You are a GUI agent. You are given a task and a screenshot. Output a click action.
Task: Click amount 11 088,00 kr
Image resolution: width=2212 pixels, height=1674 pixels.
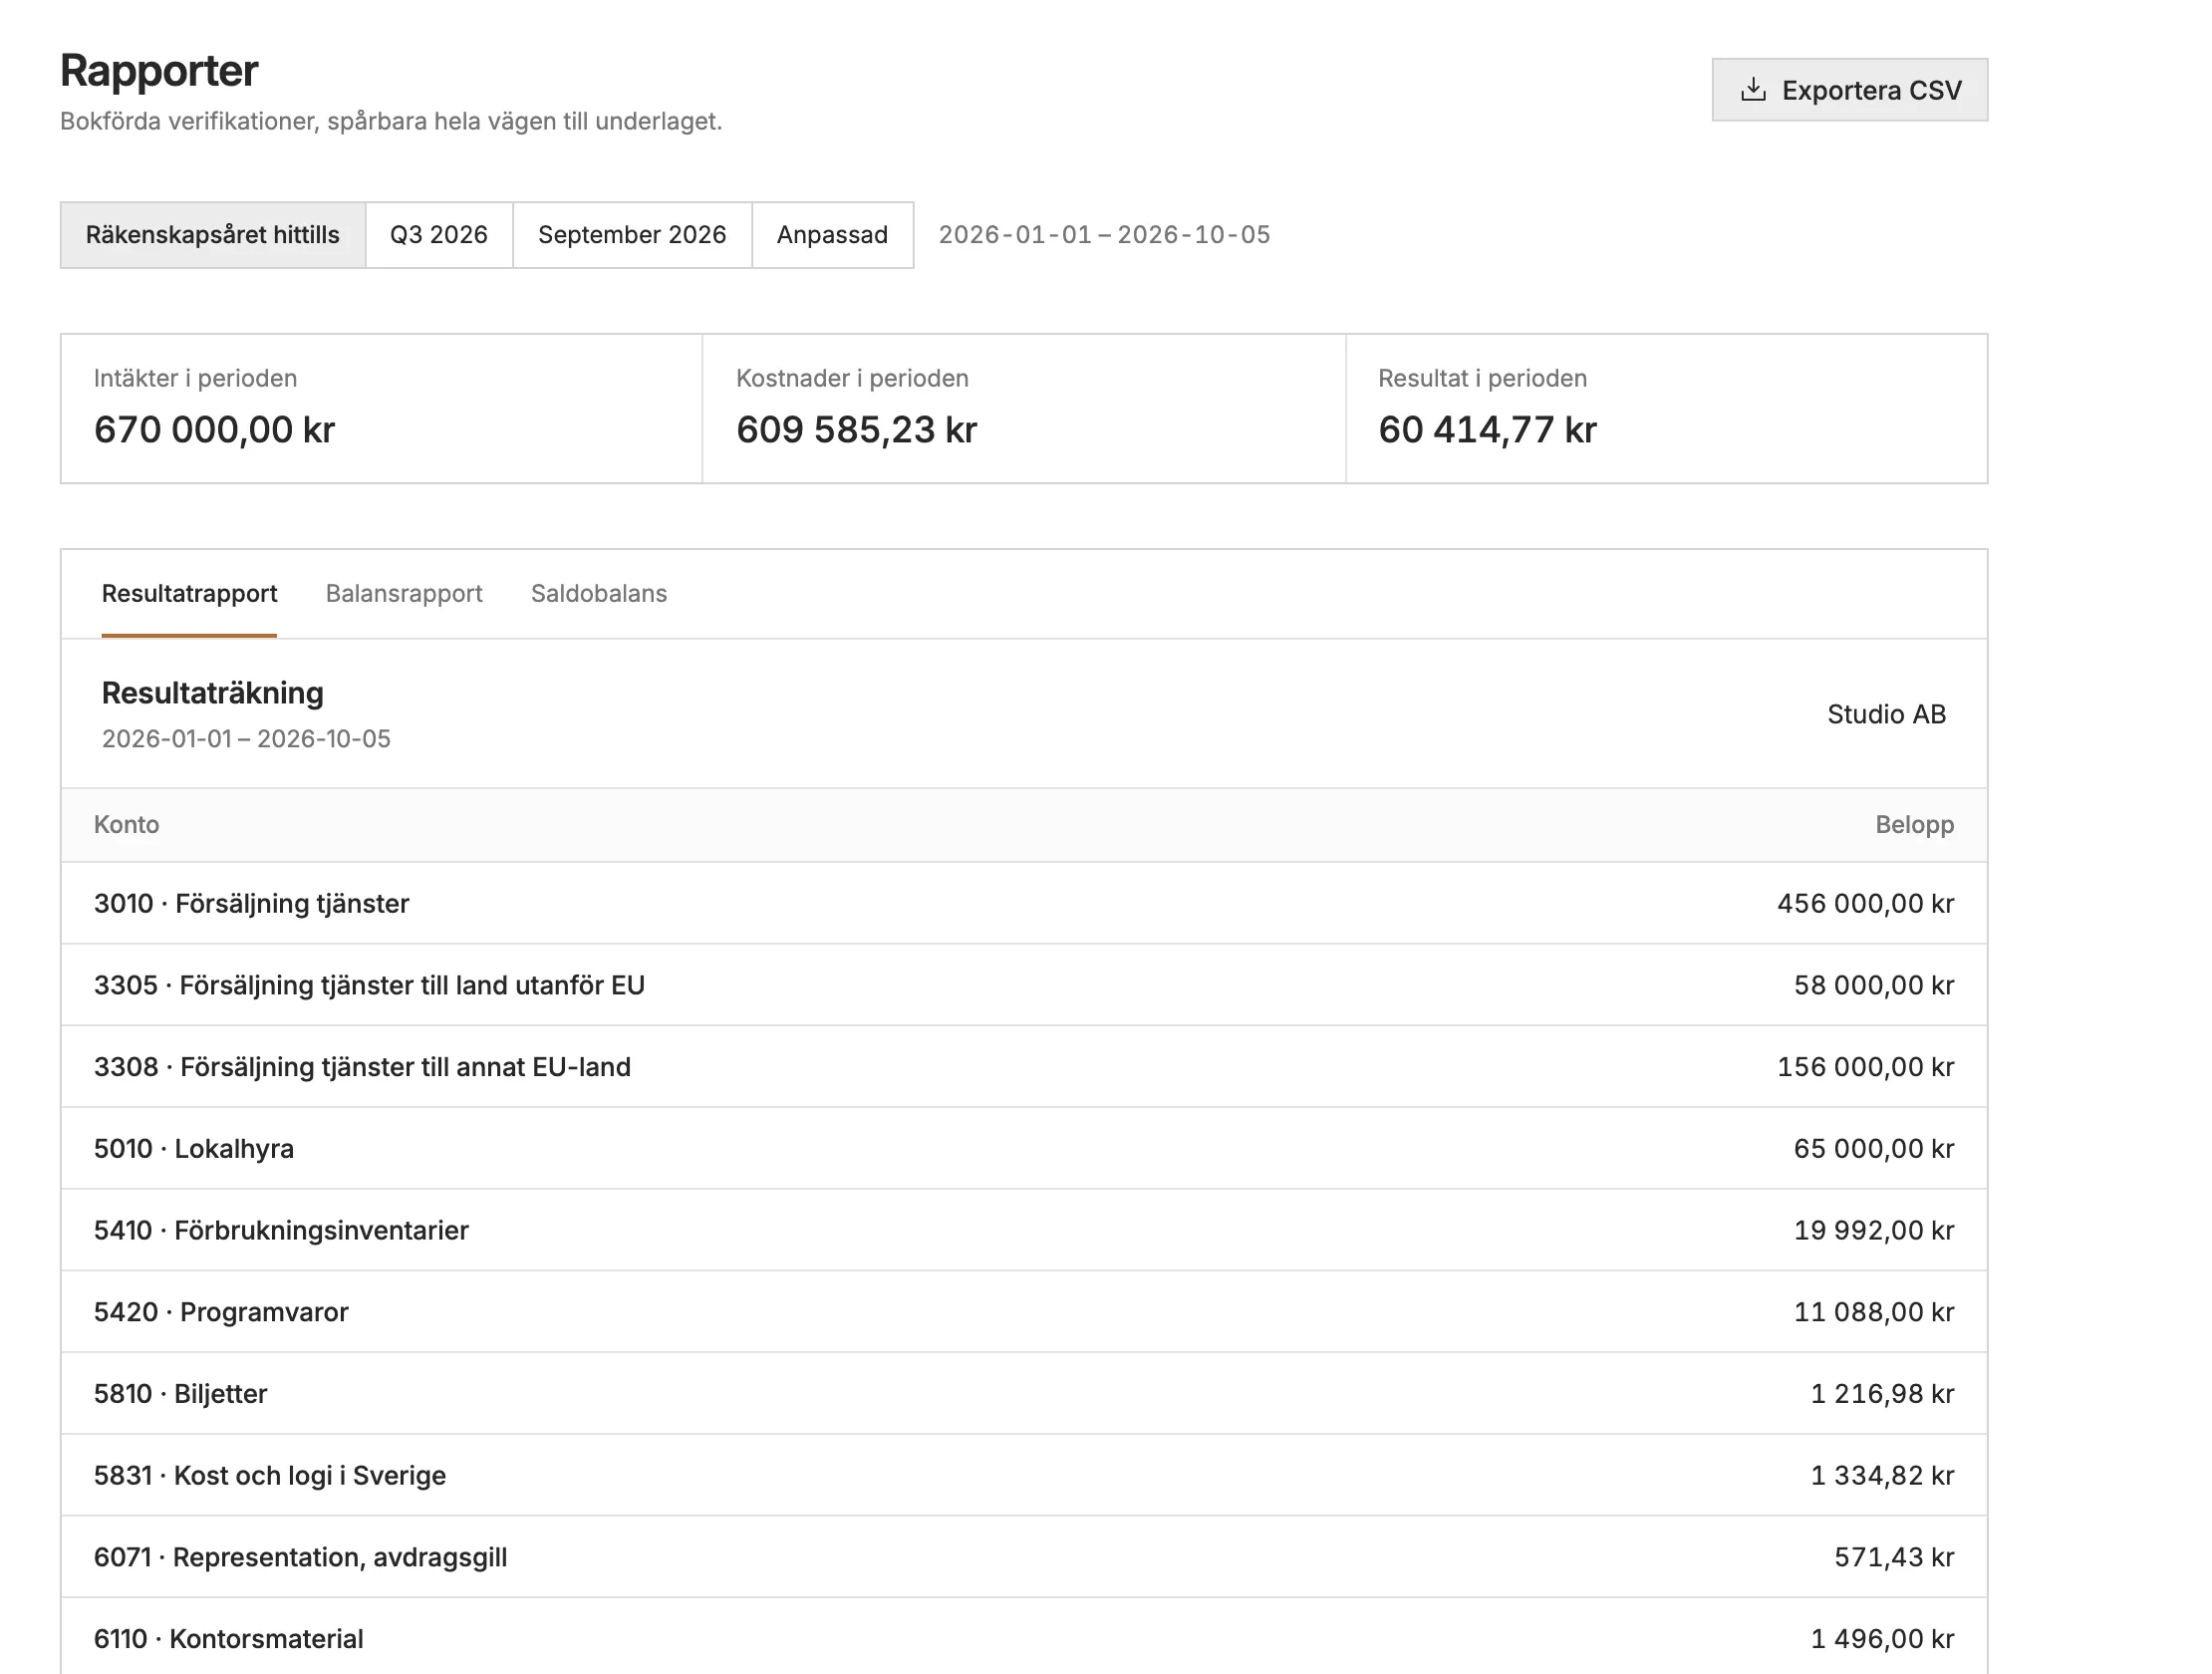pos(1873,1312)
